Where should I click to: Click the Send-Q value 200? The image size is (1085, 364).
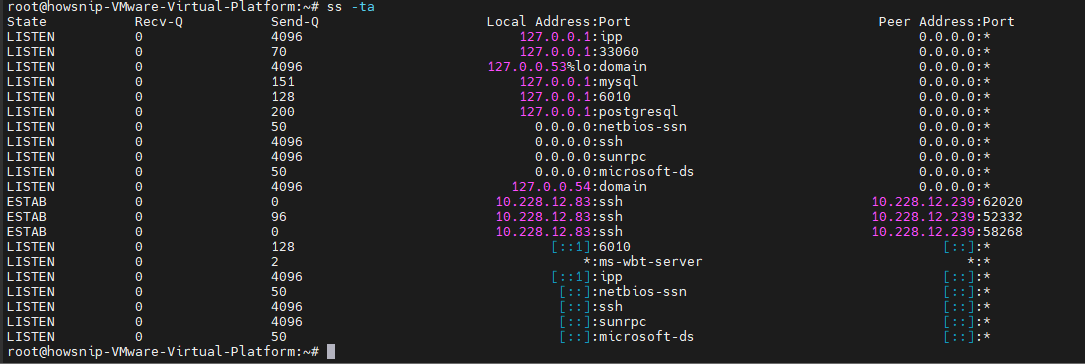click(283, 112)
